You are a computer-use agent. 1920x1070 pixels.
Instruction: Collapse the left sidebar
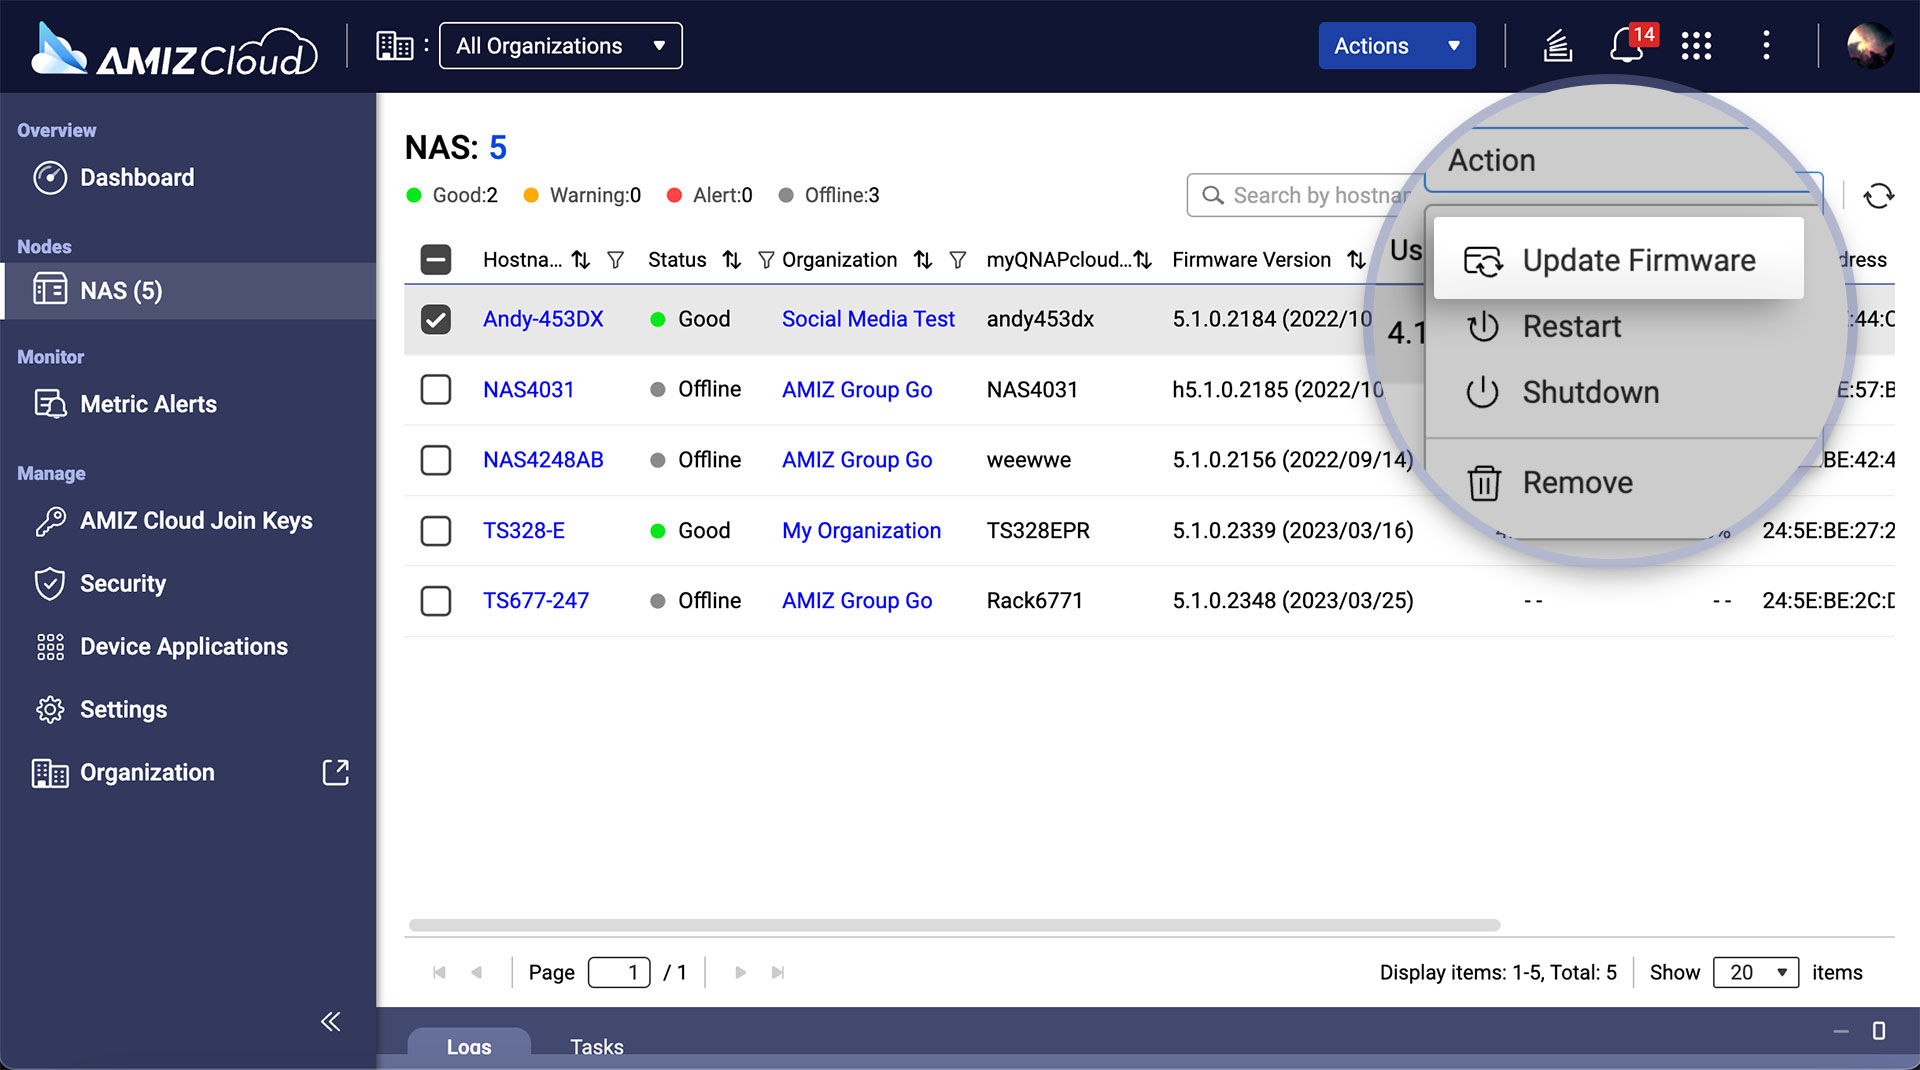coord(330,1021)
